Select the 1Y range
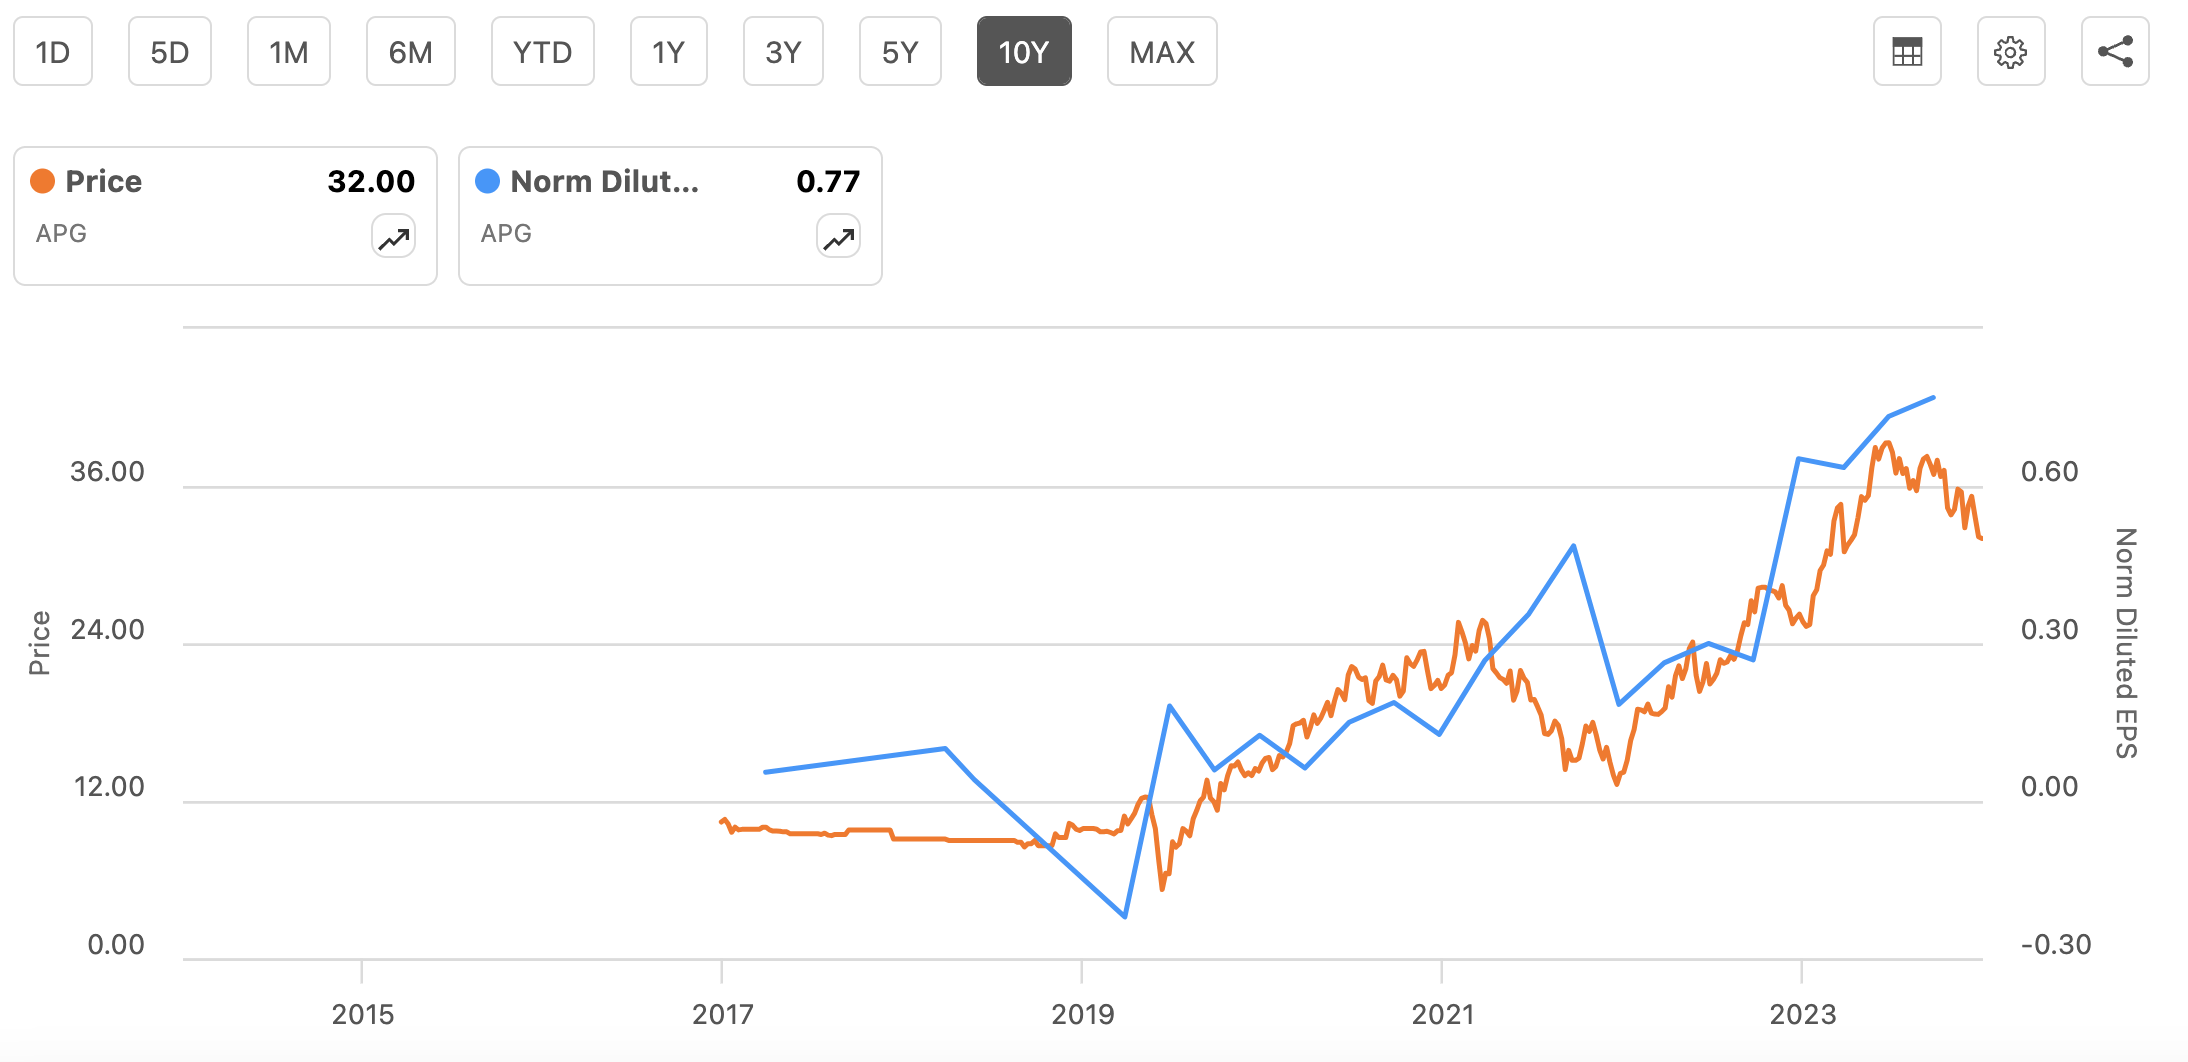The height and width of the screenshot is (1062, 2188). (x=668, y=51)
